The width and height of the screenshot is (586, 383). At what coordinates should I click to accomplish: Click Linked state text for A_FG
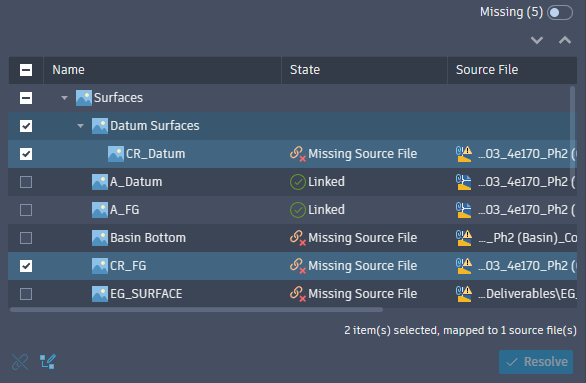[326, 210]
